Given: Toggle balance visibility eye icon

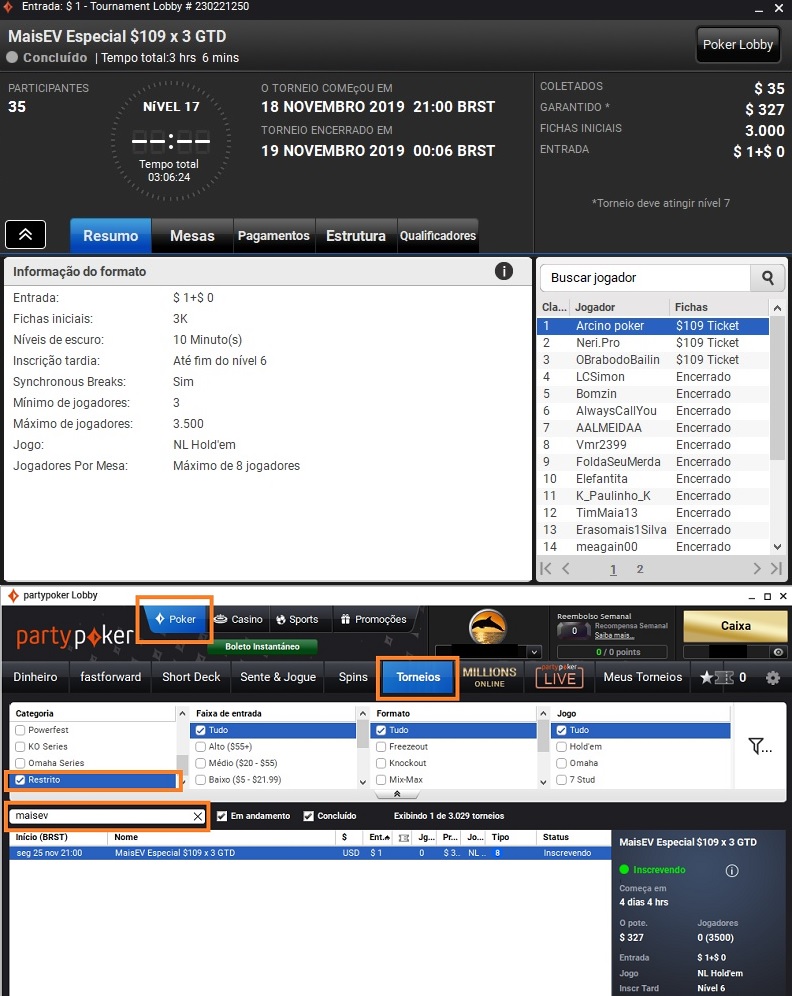Looking at the screenshot, I should 777,652.
